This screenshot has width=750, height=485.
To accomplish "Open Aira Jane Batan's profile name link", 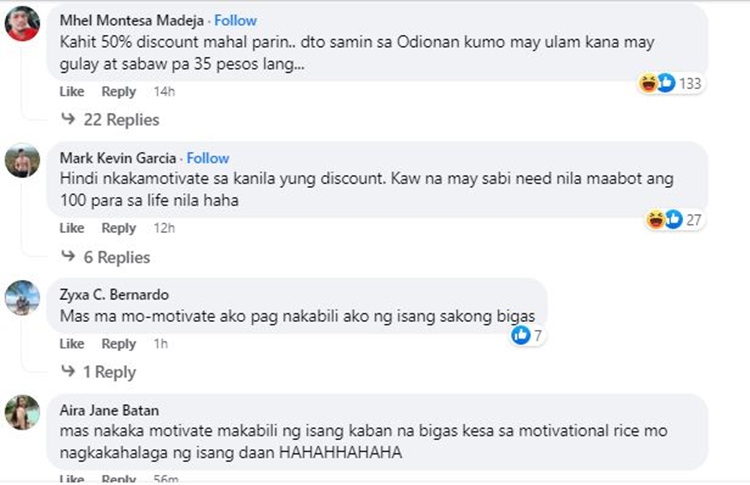I will [111, 409].
